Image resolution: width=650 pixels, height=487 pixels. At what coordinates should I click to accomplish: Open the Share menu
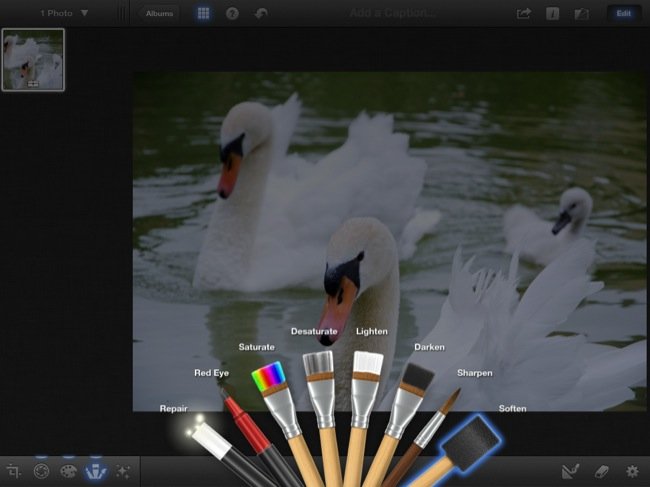click(523, 14)
